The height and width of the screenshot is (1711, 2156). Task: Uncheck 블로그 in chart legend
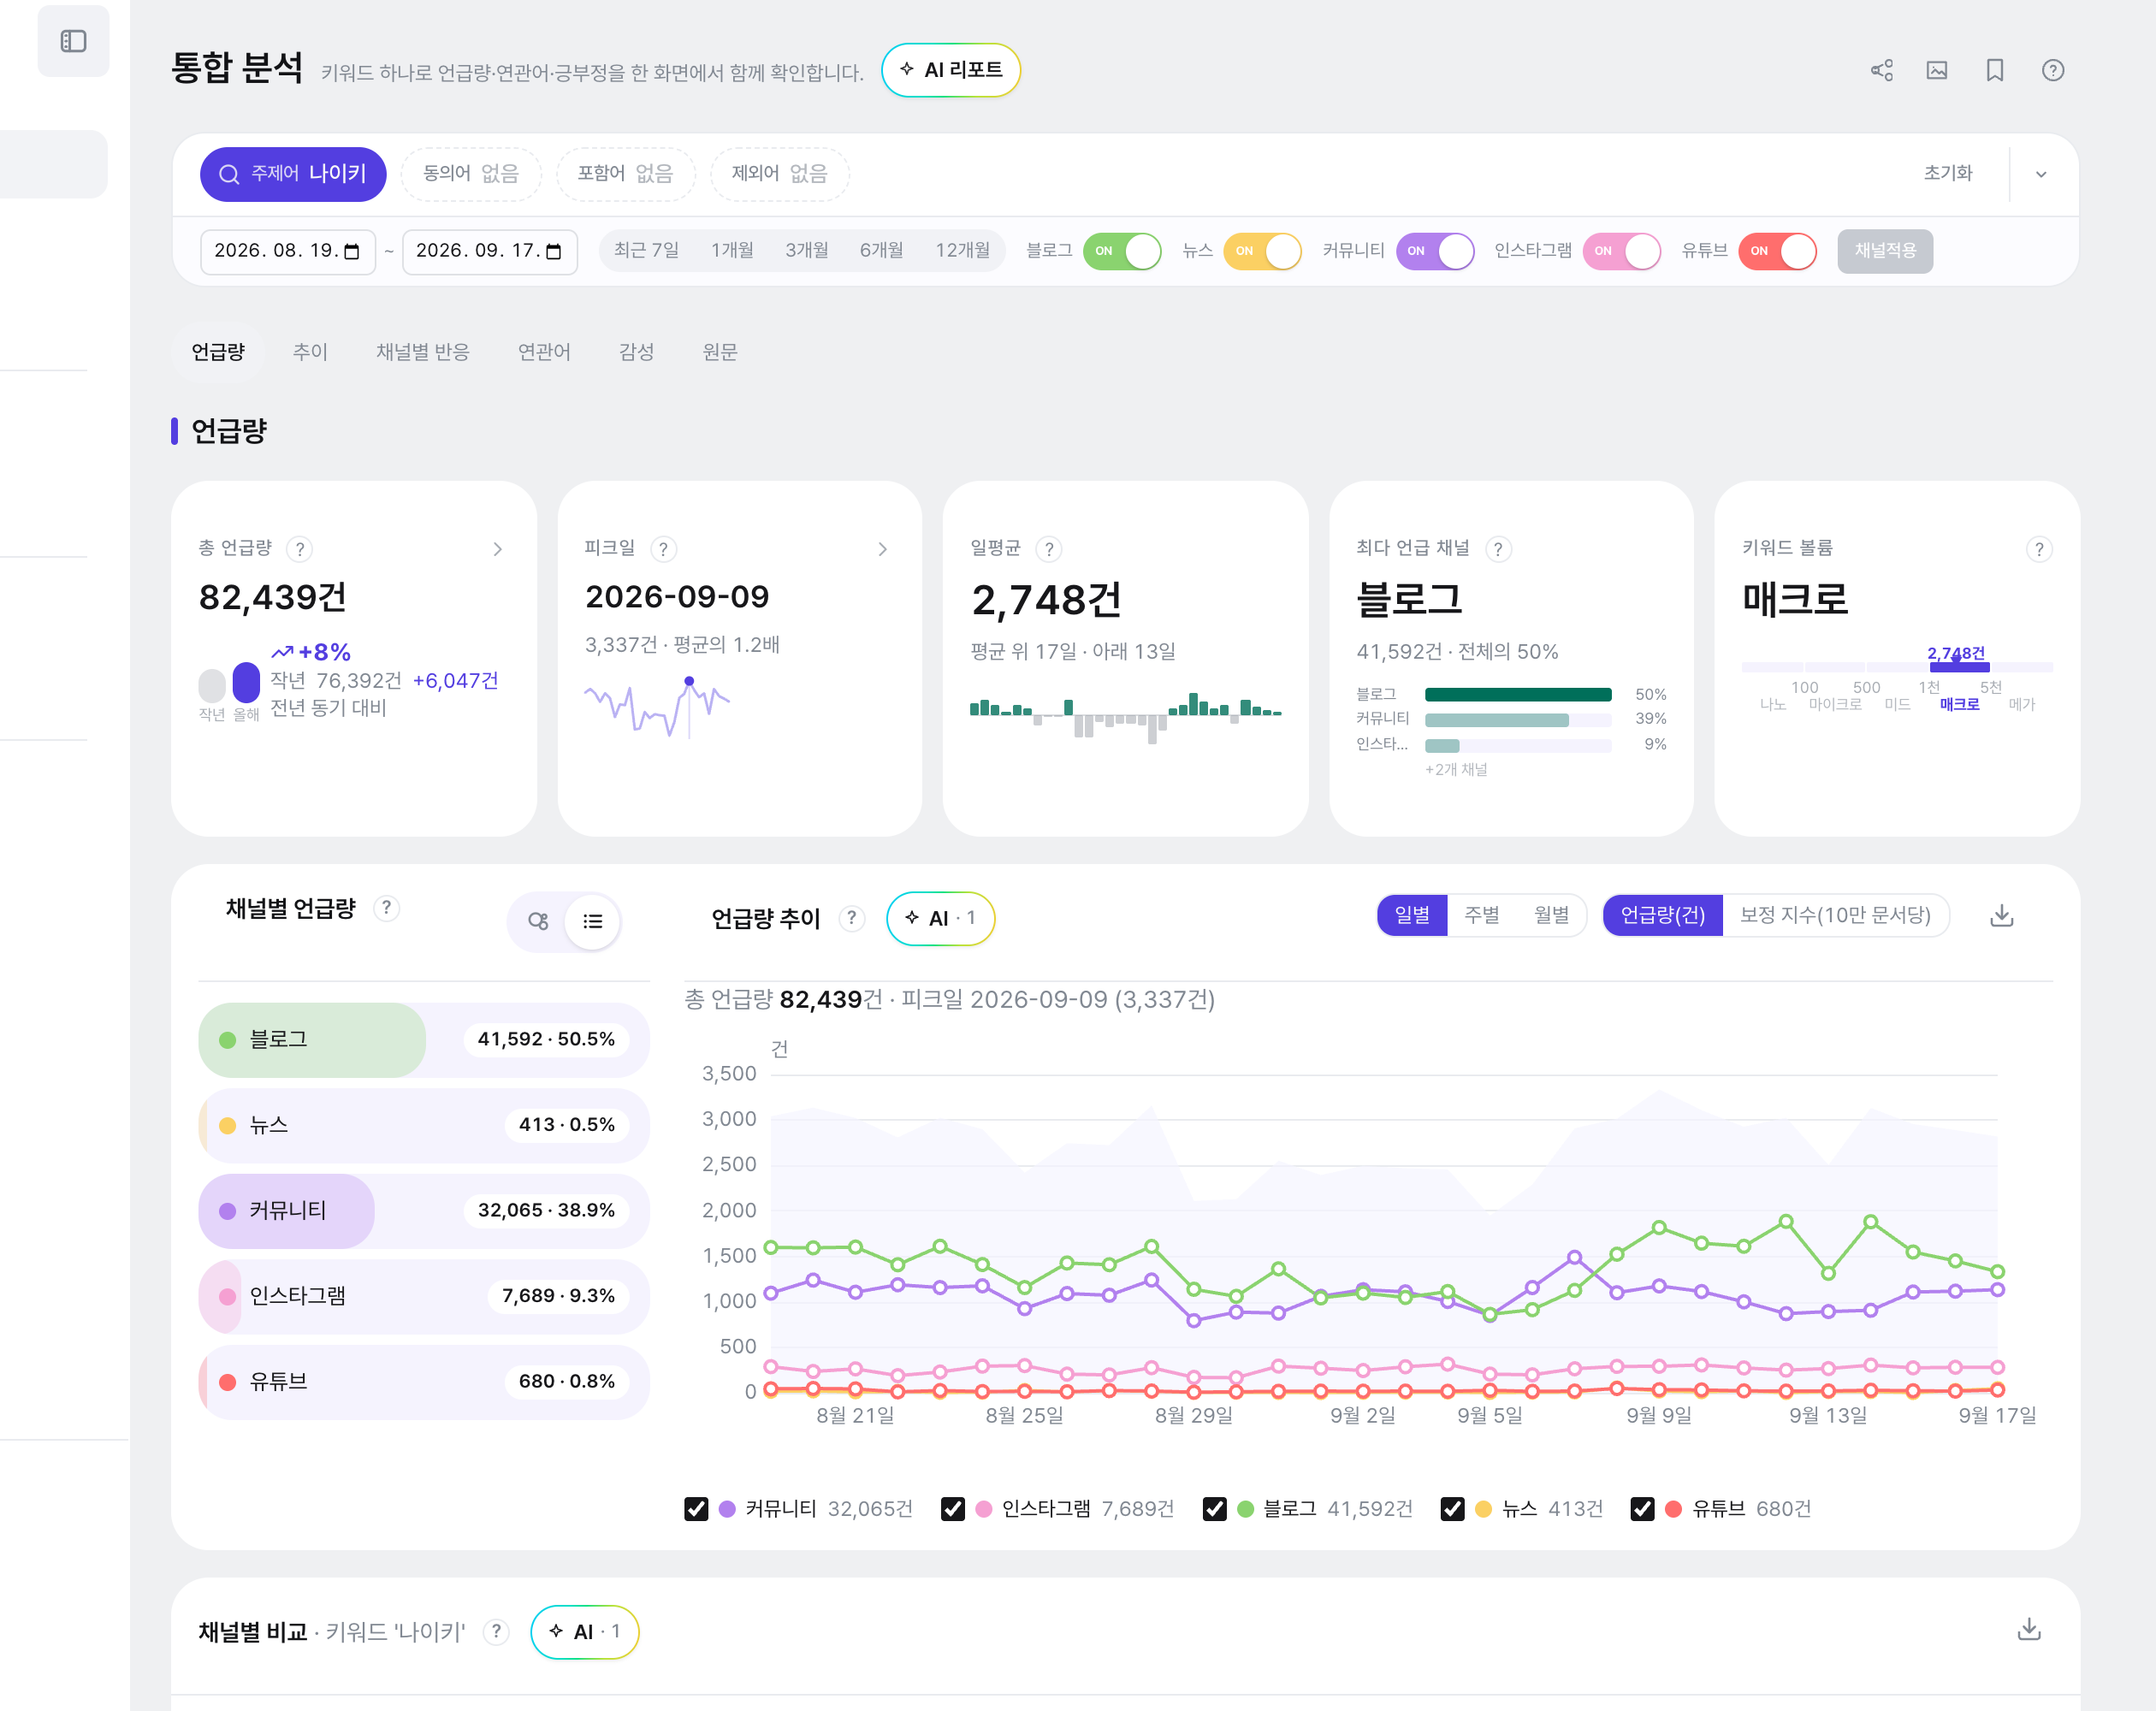coord(1214,1509)
